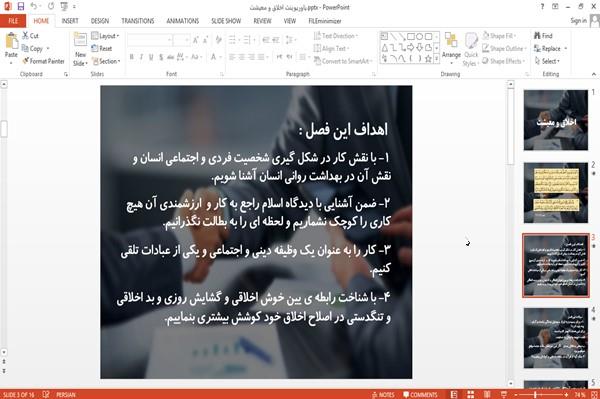Select slide 1 thumbnail
The image size is (600, 399).
point(556,120)
